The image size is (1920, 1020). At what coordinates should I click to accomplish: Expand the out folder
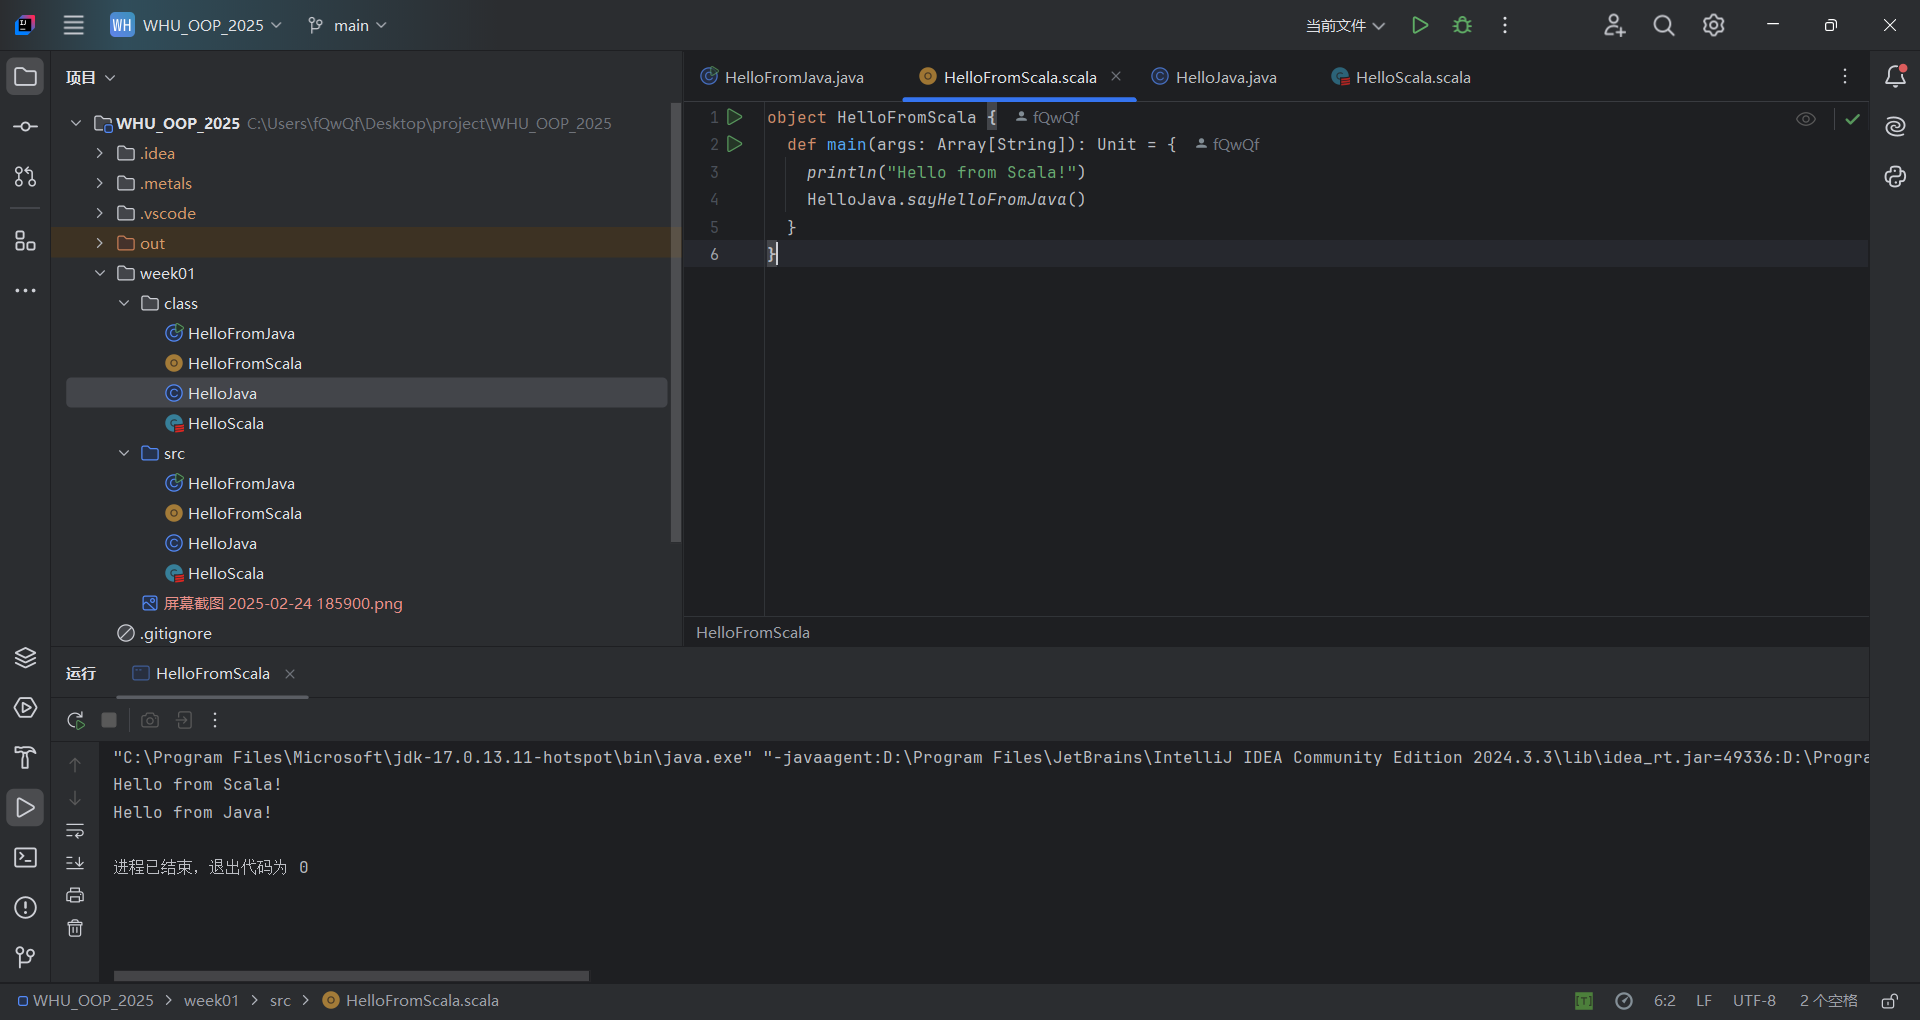coord(99,243)
